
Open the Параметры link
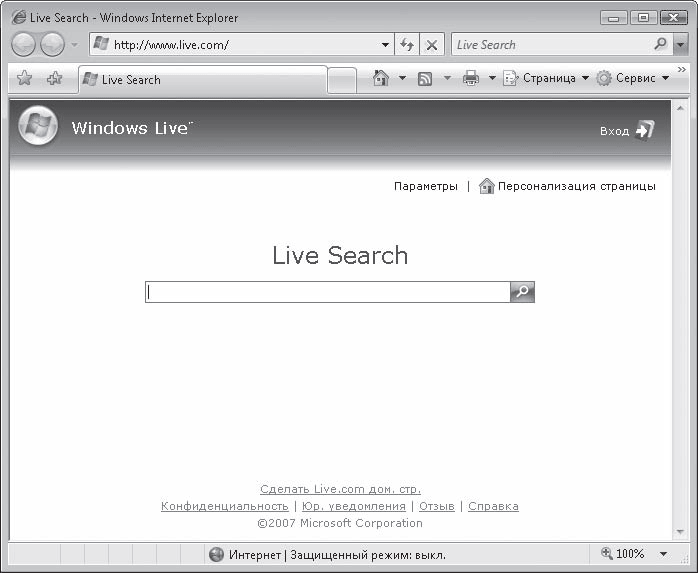click(425, 186)
